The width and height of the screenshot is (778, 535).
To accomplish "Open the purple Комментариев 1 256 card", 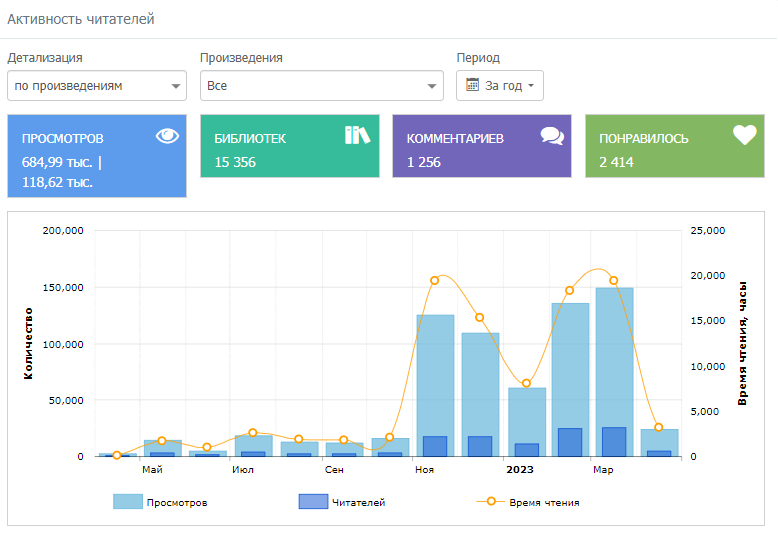I will click(x=481, y=146).
